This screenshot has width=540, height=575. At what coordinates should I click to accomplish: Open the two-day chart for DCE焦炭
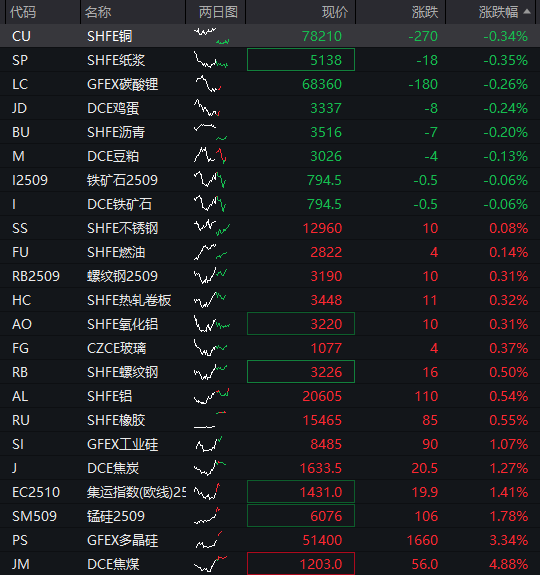(210, 468)
